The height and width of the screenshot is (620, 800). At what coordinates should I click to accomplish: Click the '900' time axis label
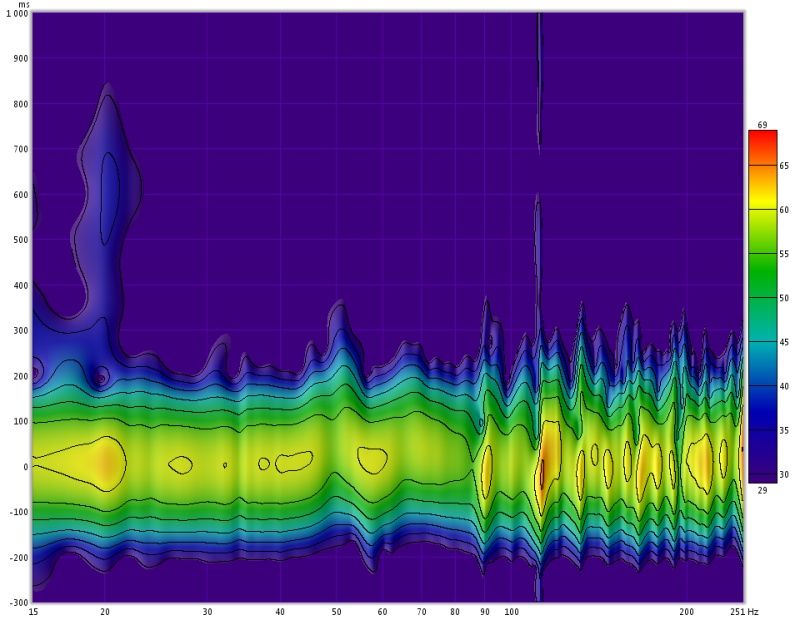coord(21,59)
